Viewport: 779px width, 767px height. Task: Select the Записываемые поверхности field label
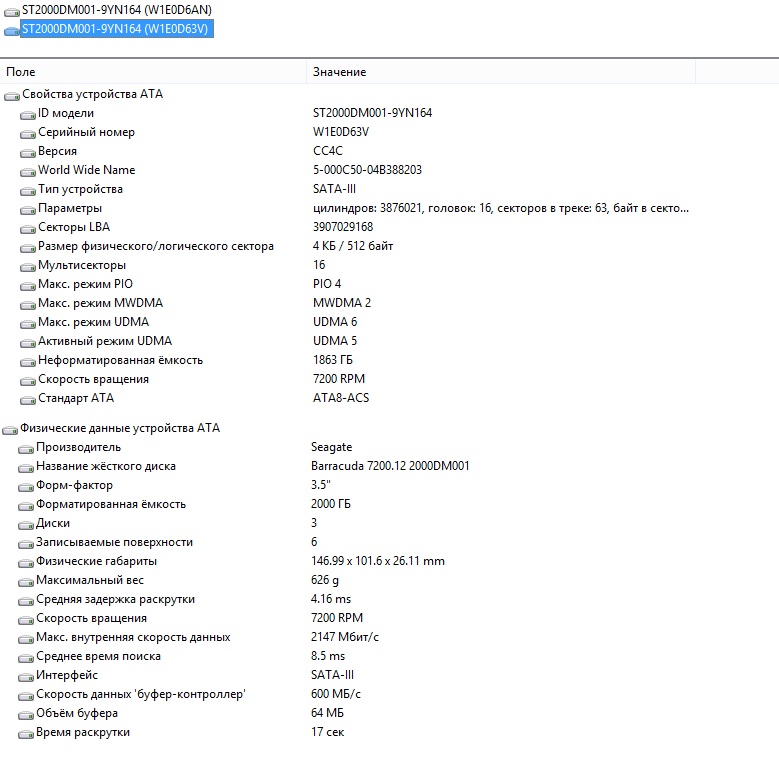tap(114, 542)
